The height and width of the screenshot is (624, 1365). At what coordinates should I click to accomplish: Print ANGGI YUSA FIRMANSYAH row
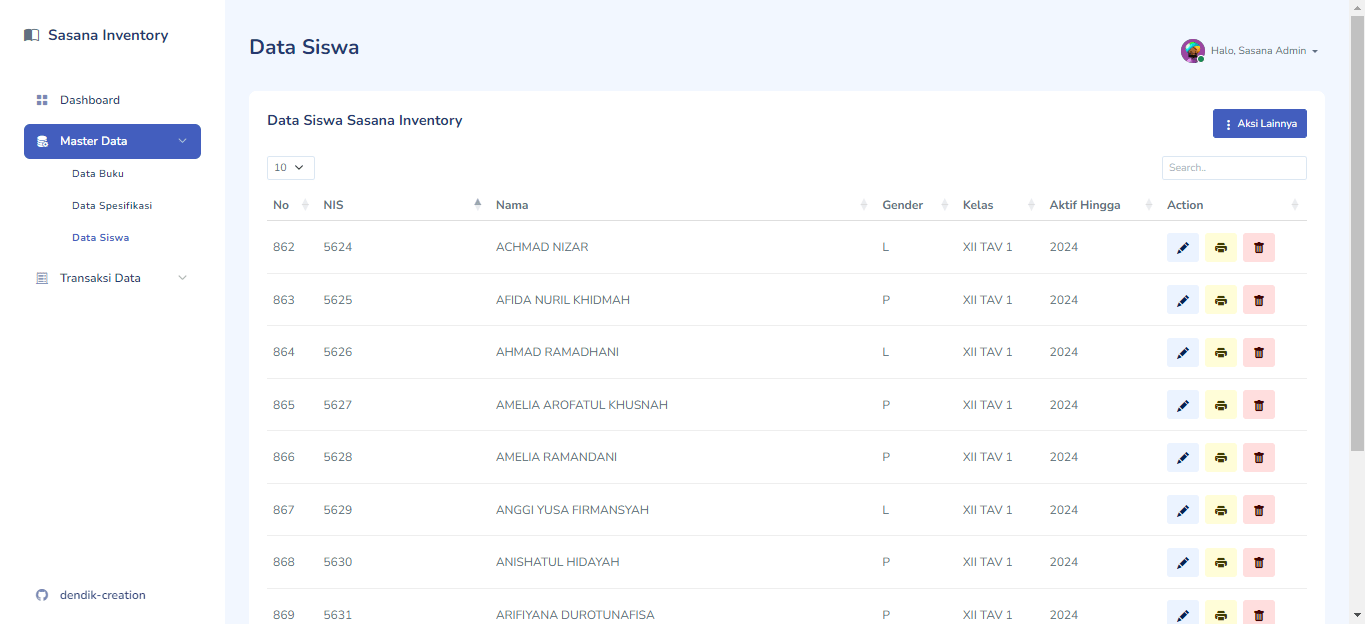click(1221, 510)
